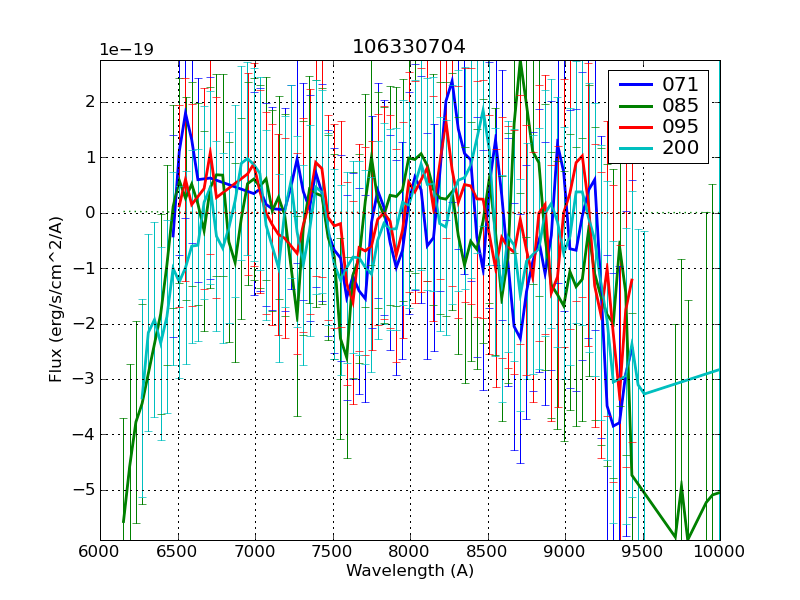
Task: Click the 6000 tick on the x-axis
Action: coord(100,551)
